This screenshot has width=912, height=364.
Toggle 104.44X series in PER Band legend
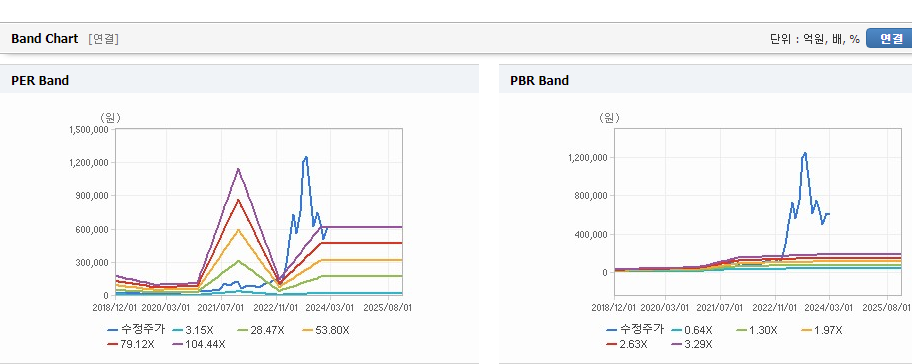(x=199, y=344)
